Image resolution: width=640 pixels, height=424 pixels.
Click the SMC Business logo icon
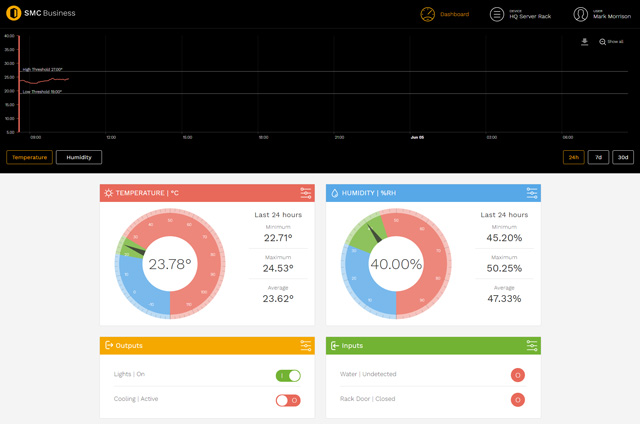[13, 13]
